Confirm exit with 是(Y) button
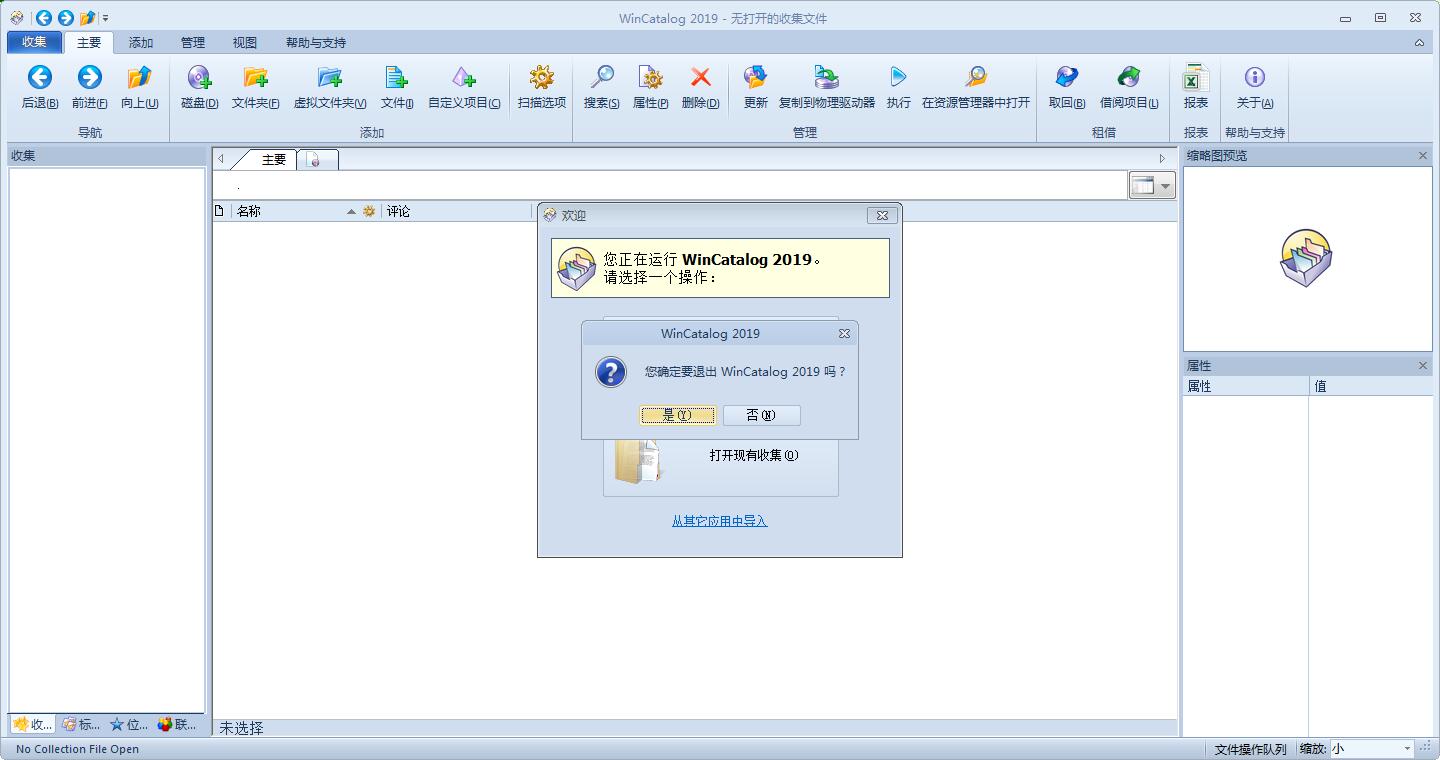Screen dimensions: 1440x760 (x=678, y=415)
